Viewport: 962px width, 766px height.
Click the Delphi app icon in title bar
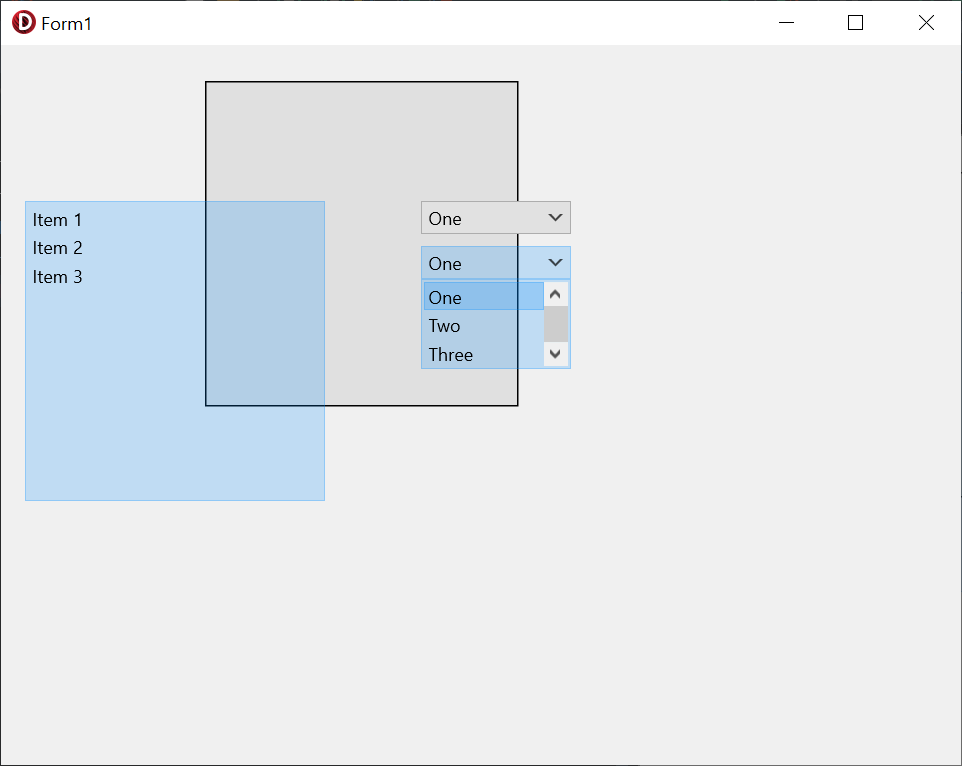pos(23,23)
